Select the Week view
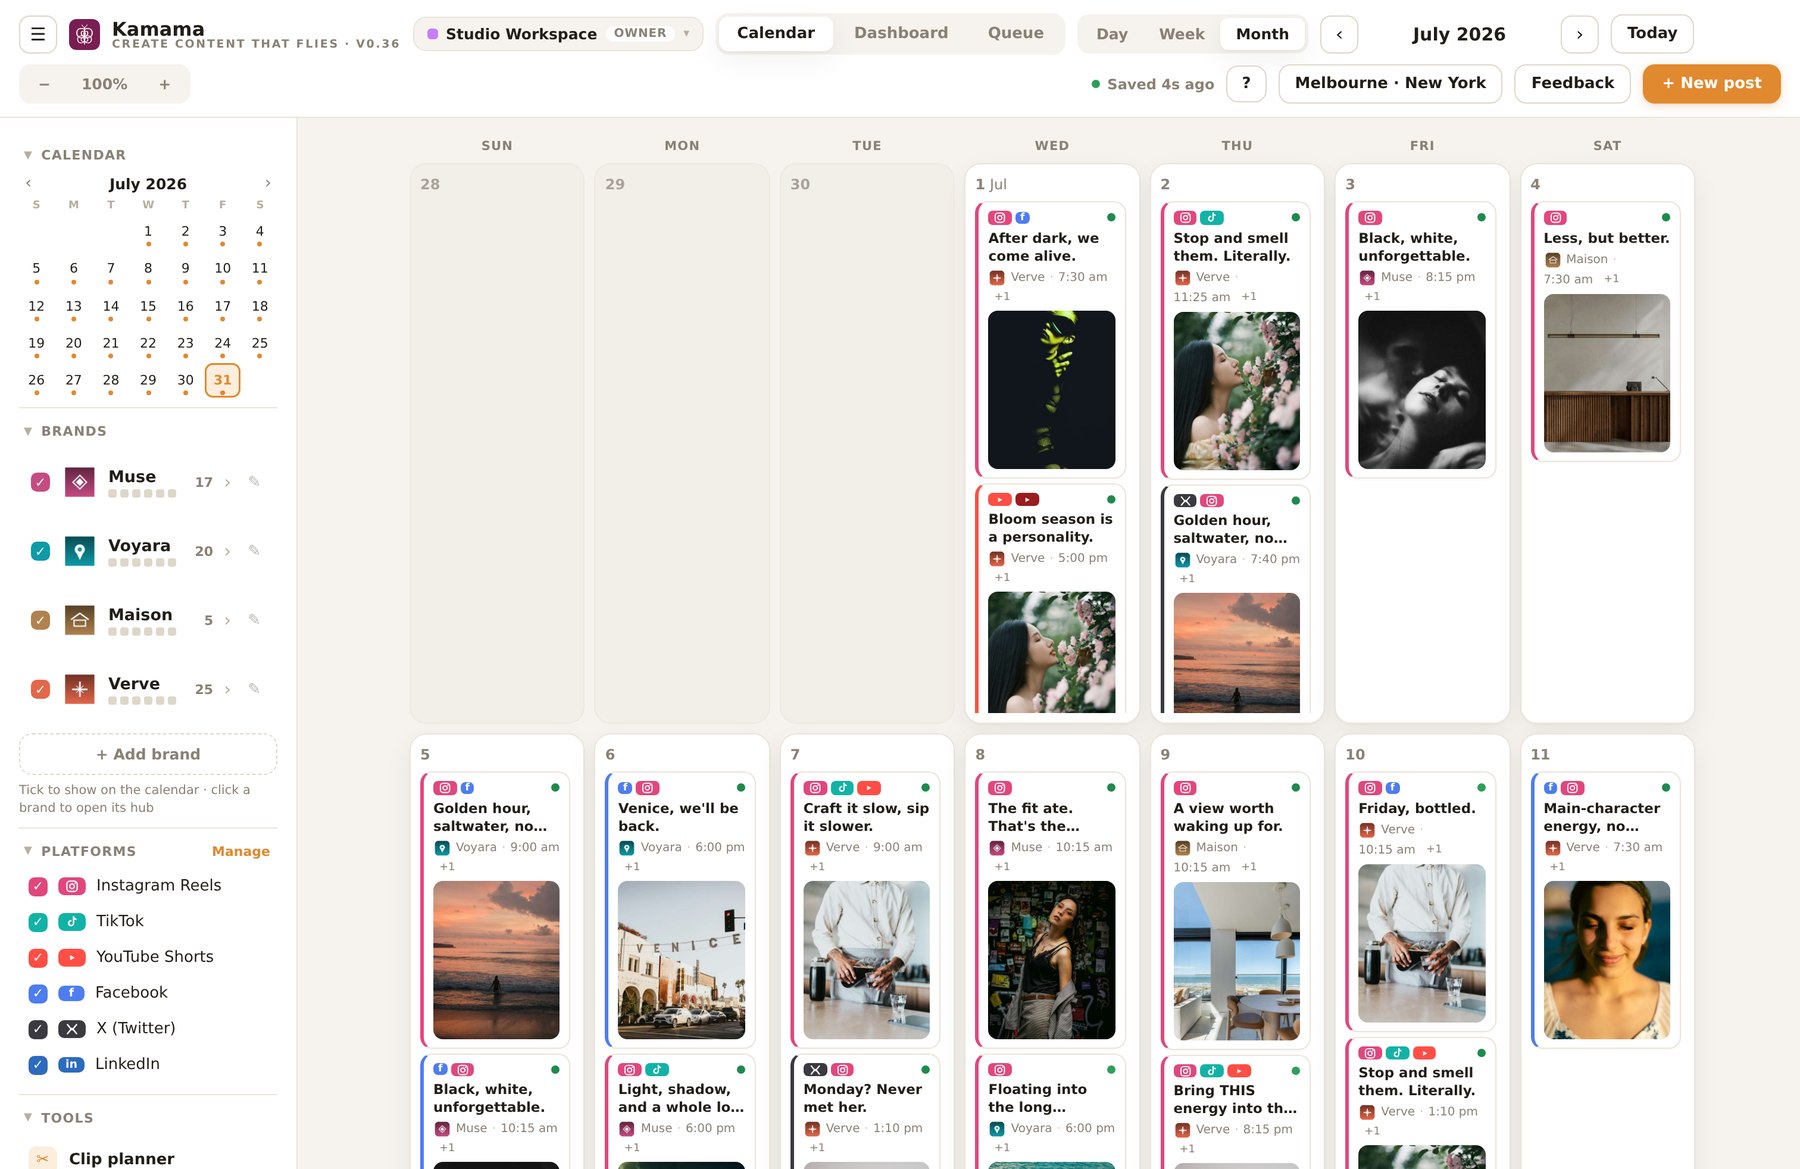The height and width of the screenshot is (1169, 1800). 1182,34
